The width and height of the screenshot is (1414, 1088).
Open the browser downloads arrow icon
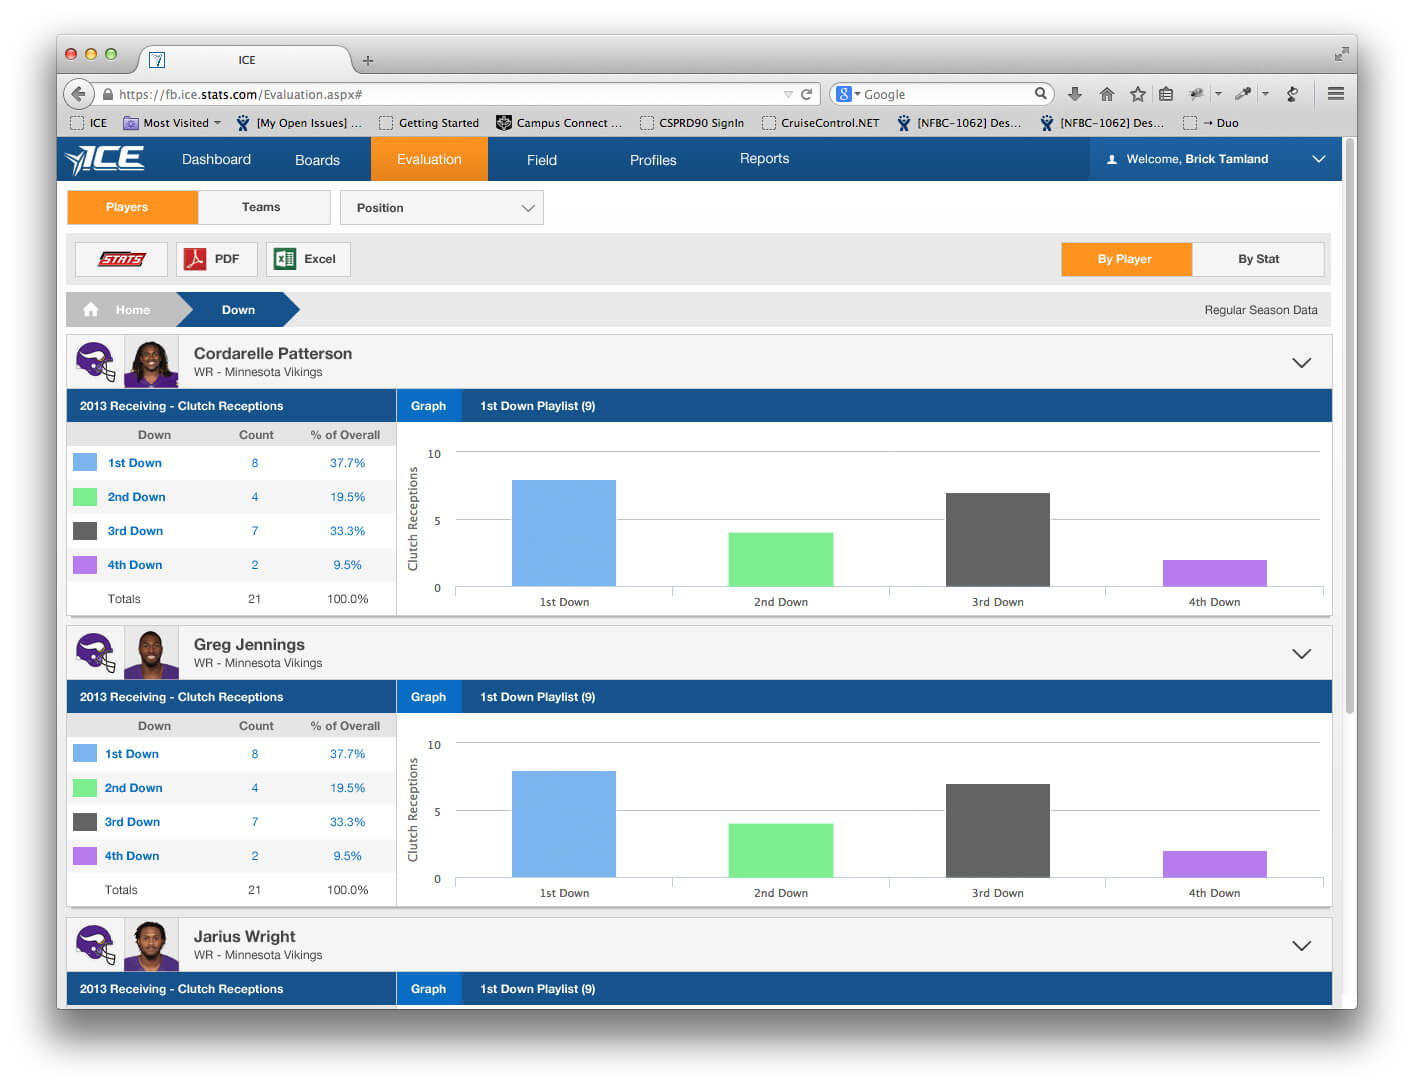[x=1075, y=94]
